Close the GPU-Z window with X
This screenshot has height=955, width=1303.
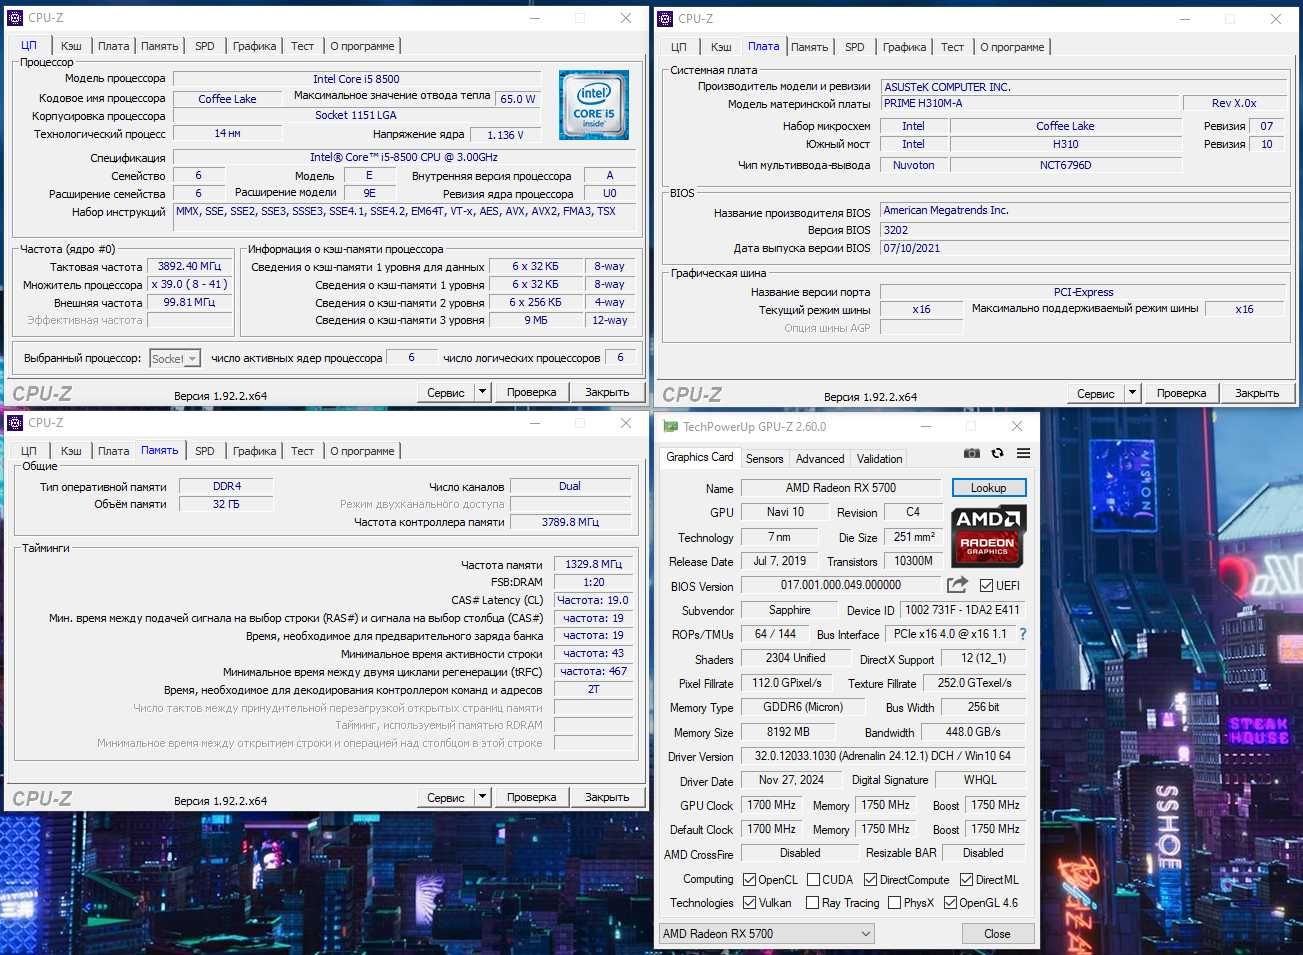pos(1017,426)
